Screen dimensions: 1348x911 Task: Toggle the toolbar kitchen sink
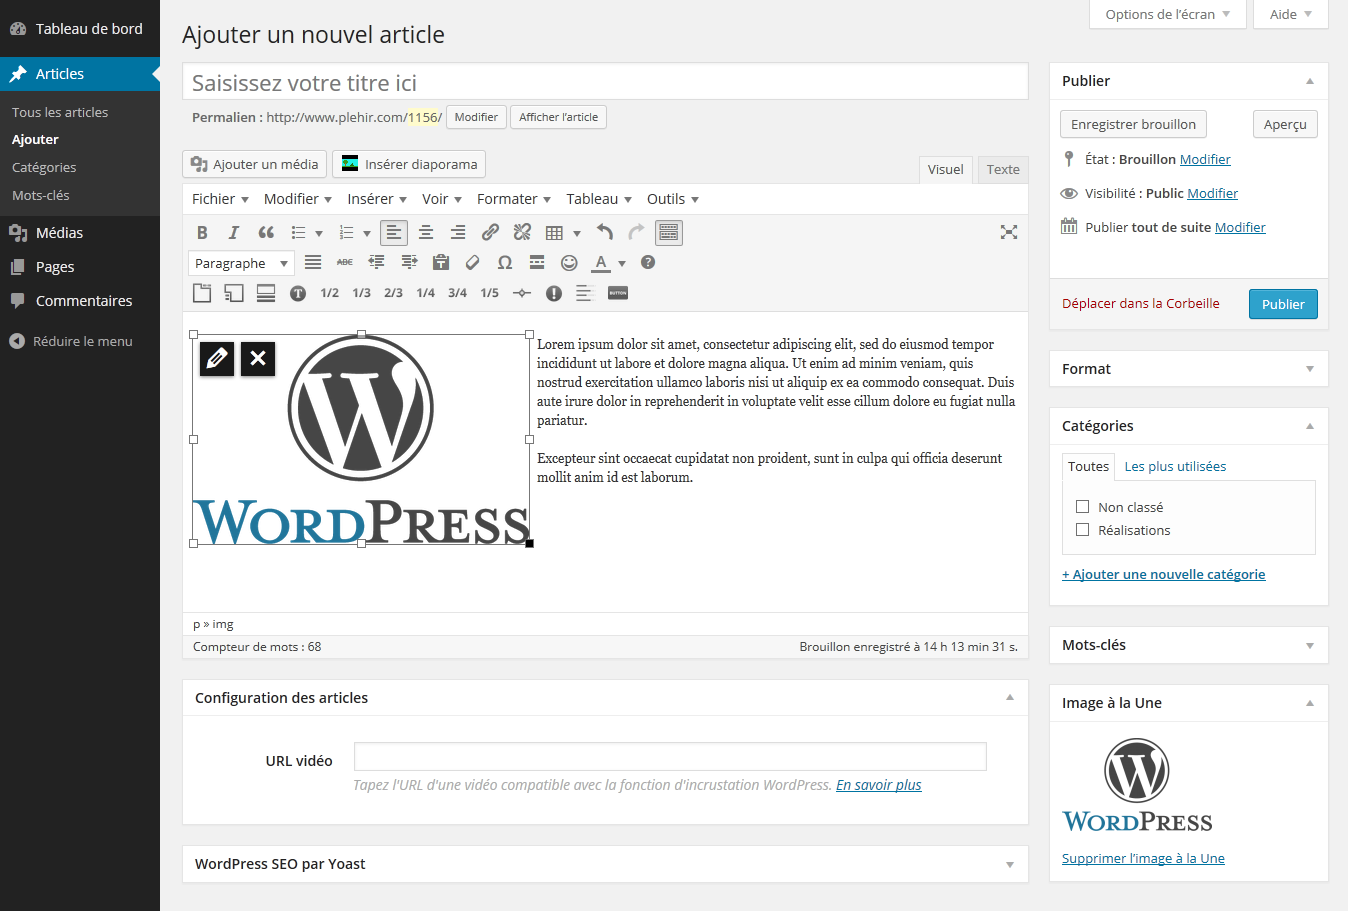coord(669,233)
